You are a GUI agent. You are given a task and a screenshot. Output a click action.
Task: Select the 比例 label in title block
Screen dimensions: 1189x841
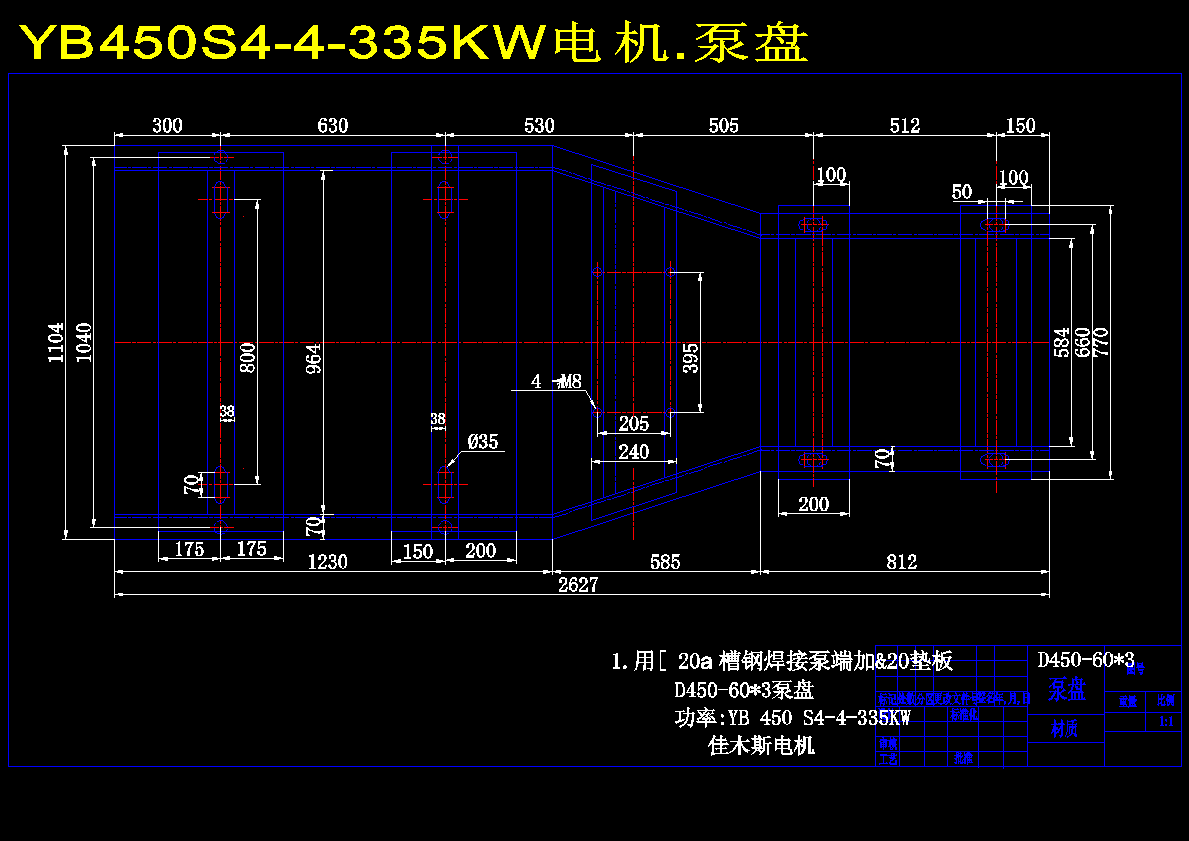(x=1166, y=701)
